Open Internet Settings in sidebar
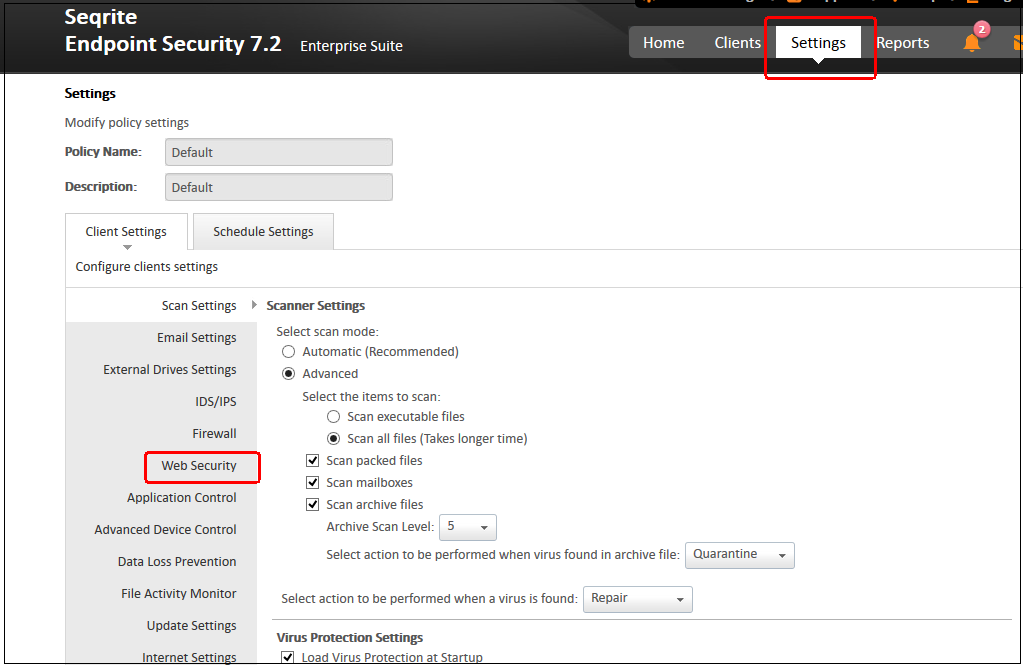This screenshot has height=665, width=1023. tap(189, 657)
